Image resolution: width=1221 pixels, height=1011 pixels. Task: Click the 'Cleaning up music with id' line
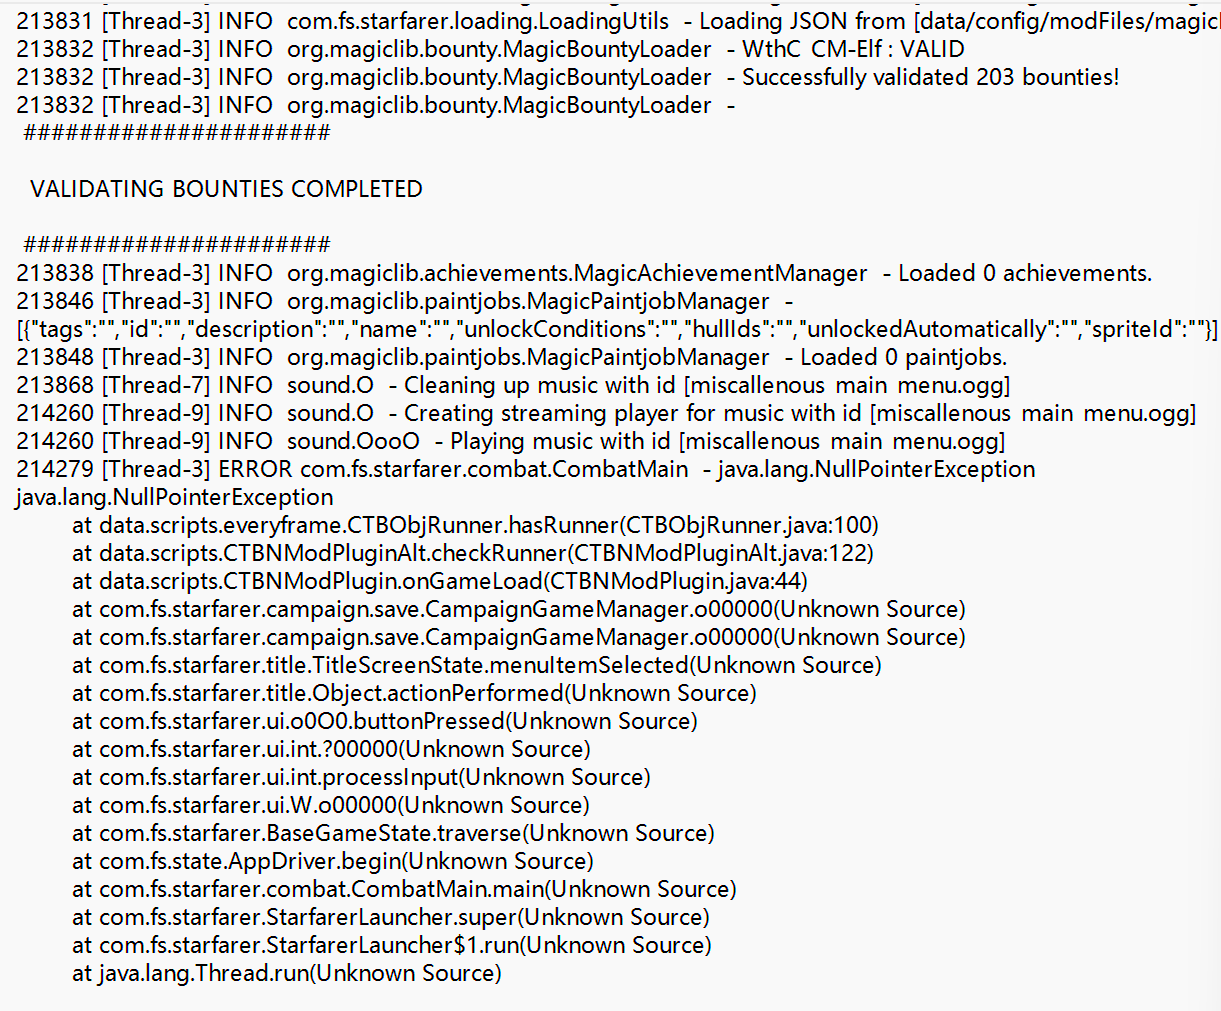(x=706, y=385)
